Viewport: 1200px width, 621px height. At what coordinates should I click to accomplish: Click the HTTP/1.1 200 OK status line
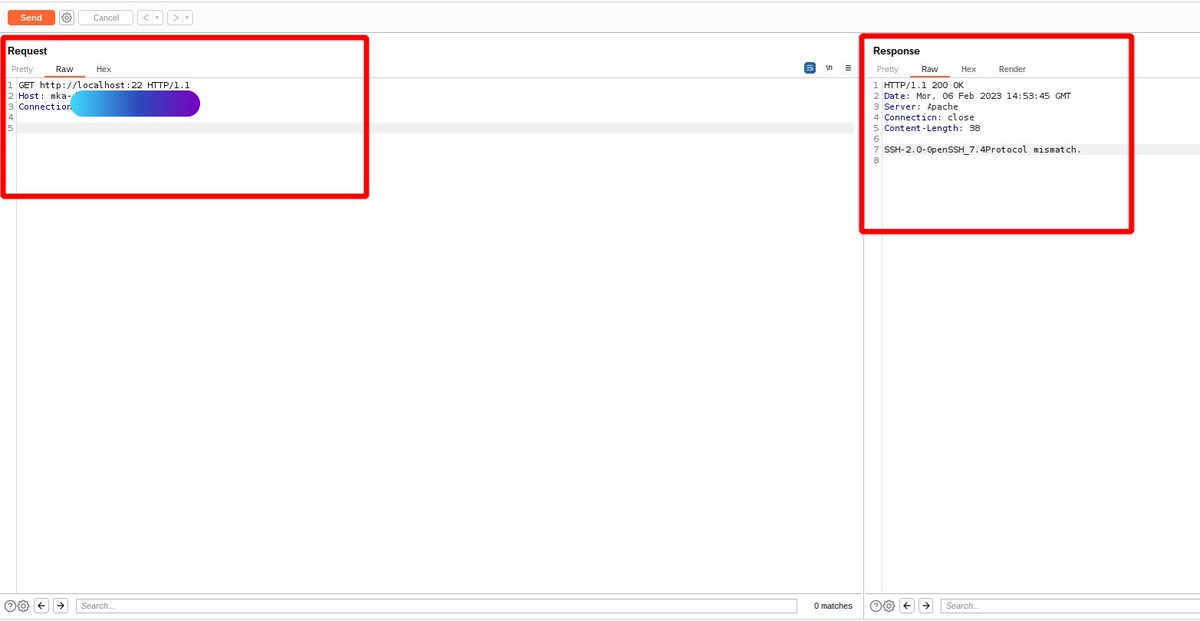click(x=924, y=85)
